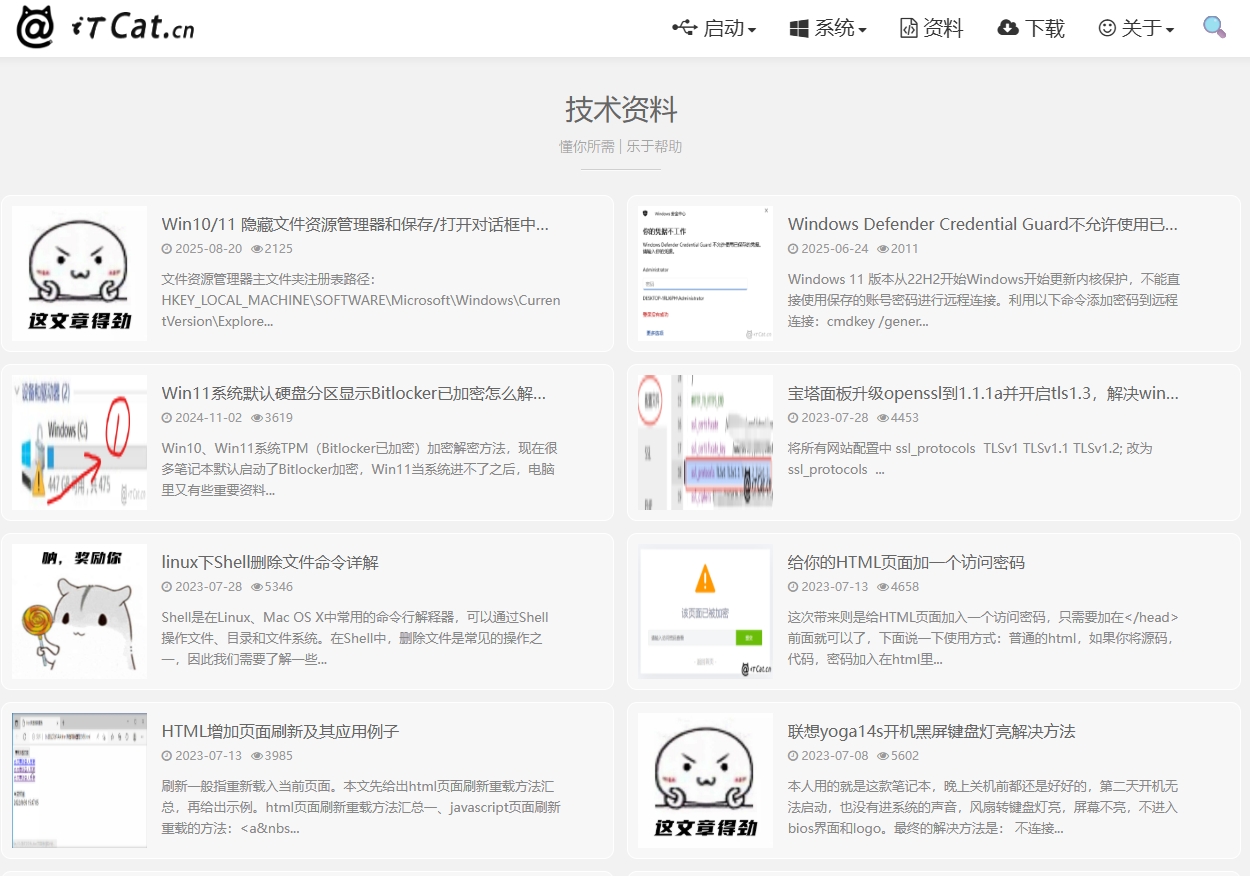The image size is (1250, 876).
Task: Click the warning triangle thumbnail on HTML密码 article
Action: coord(705,611)
